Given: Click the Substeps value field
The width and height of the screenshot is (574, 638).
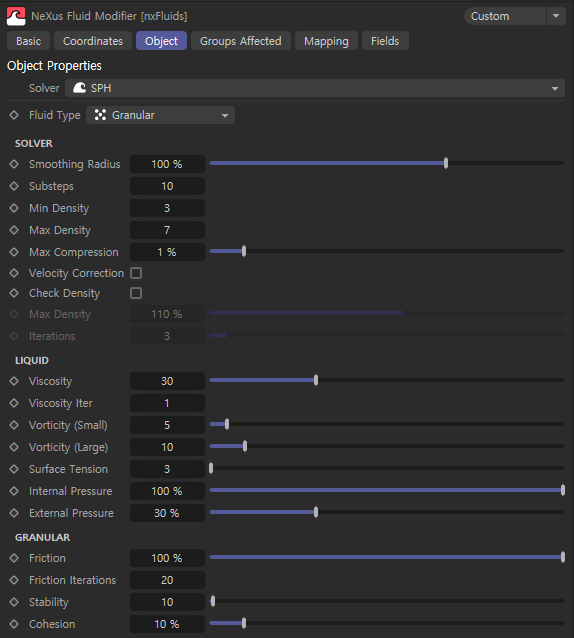Looking at the screenshot, I should coord(167,186).
